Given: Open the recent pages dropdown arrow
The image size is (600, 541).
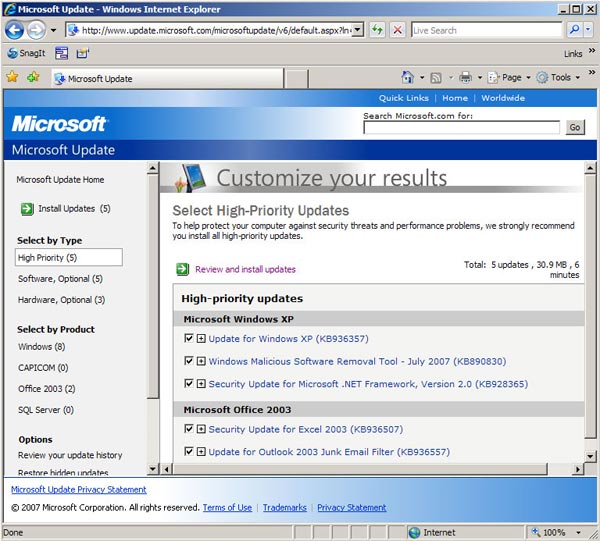Looking at the screenshot, I should (54, 30).
